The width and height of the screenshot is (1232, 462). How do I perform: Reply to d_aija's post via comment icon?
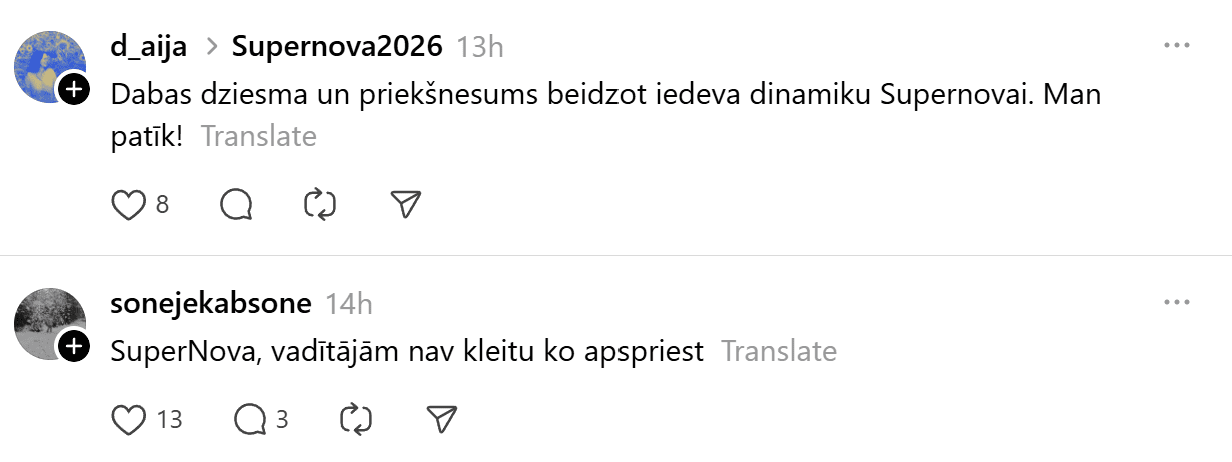[235, 205]
